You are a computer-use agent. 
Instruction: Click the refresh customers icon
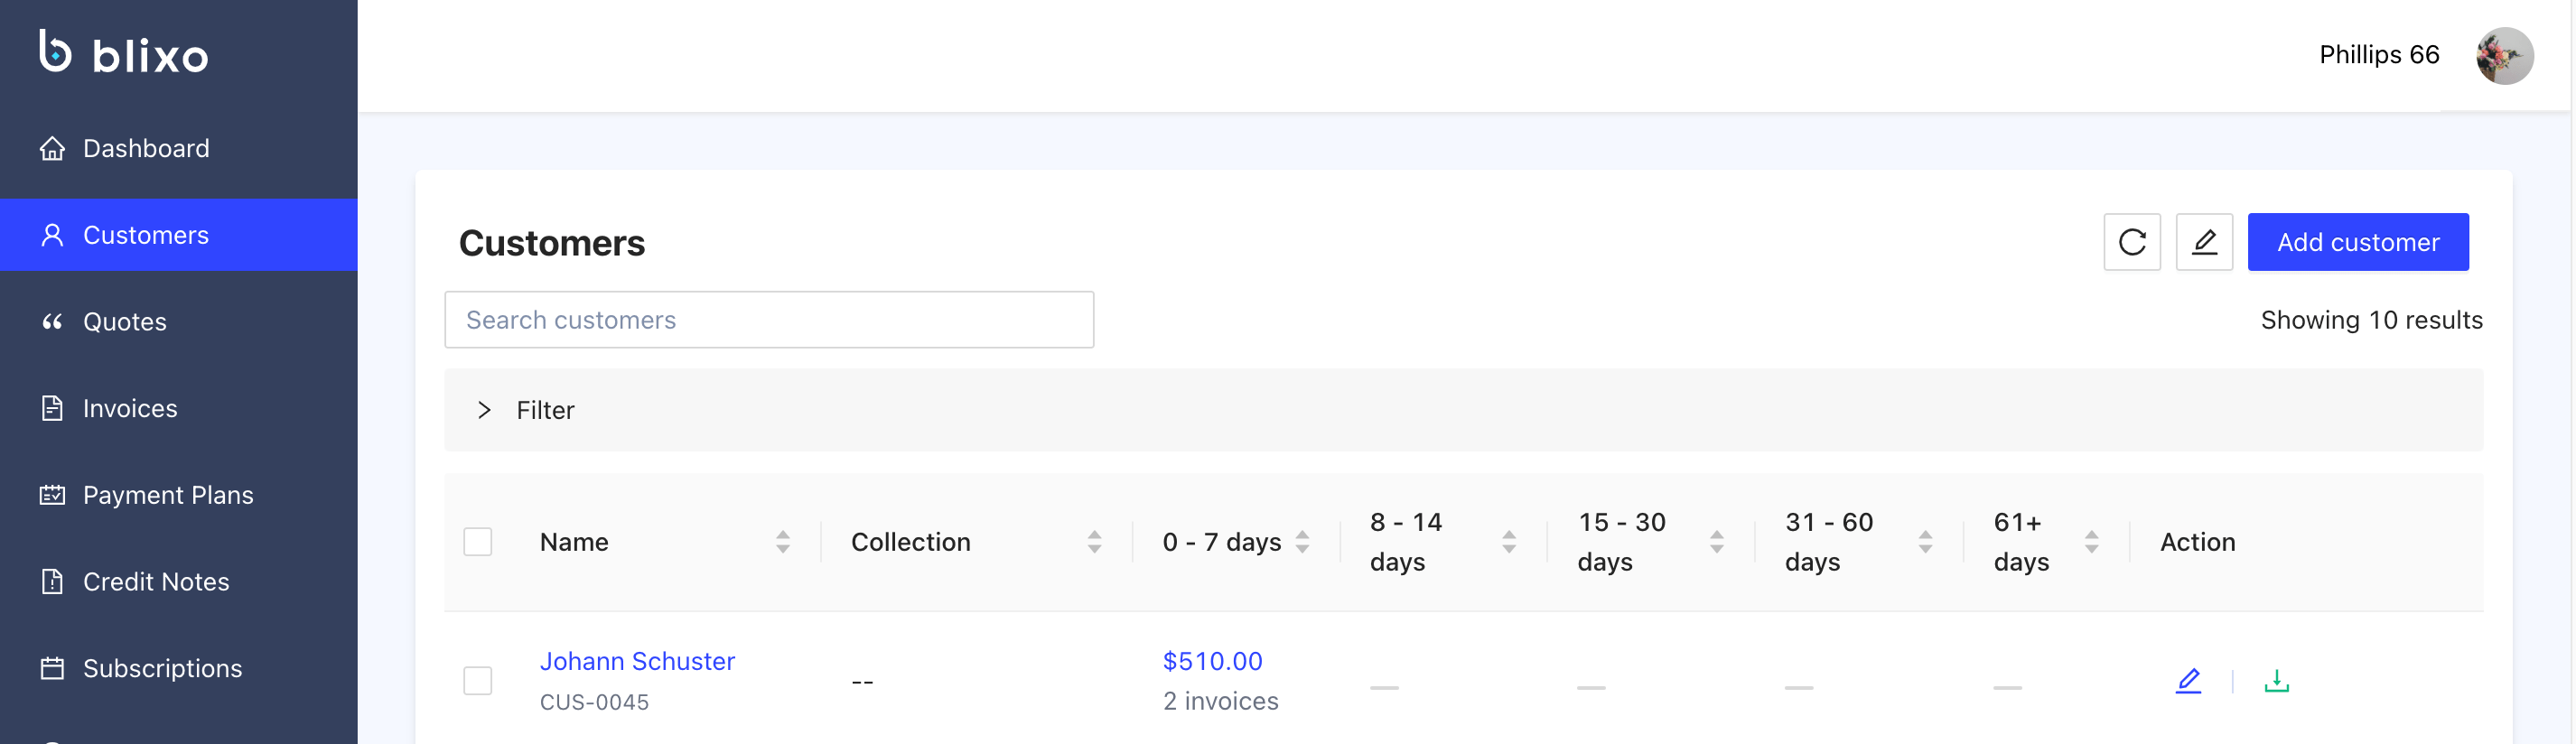tap(2132, 242)
